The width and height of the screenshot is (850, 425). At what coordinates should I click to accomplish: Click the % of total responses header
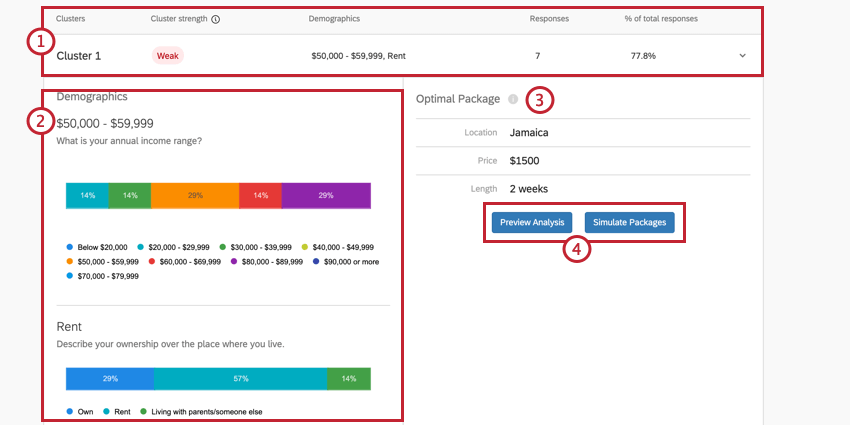click(661, 19)
